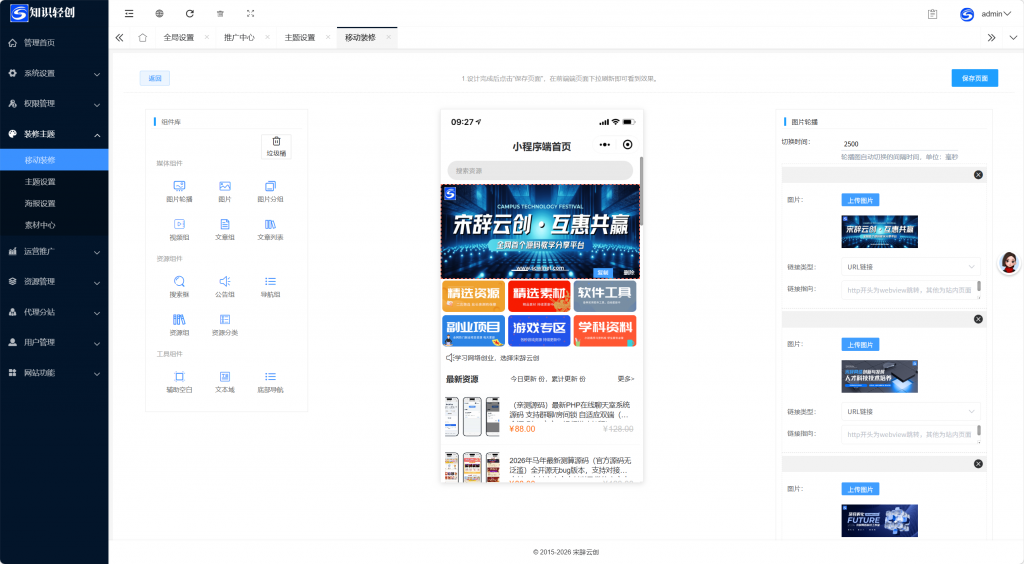1024x564 pixels.
Task: Select 海报设置 in the sidebar submenu
Action: 54,203
